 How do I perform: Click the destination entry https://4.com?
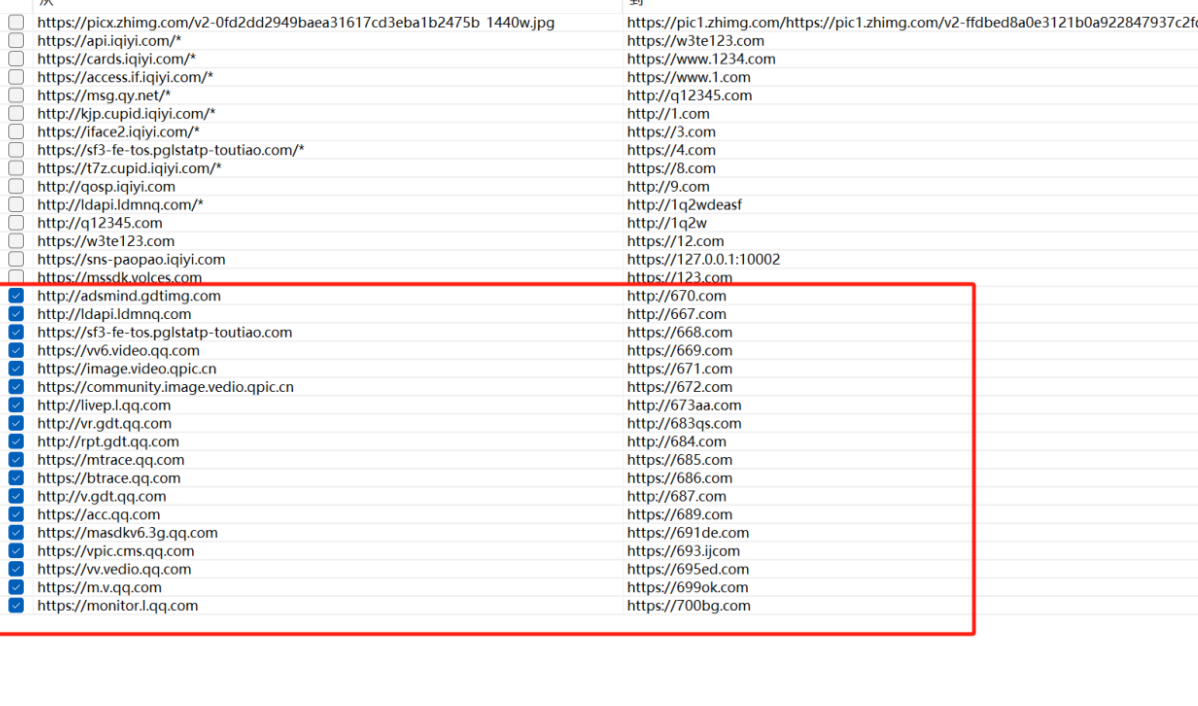(672, 150)
